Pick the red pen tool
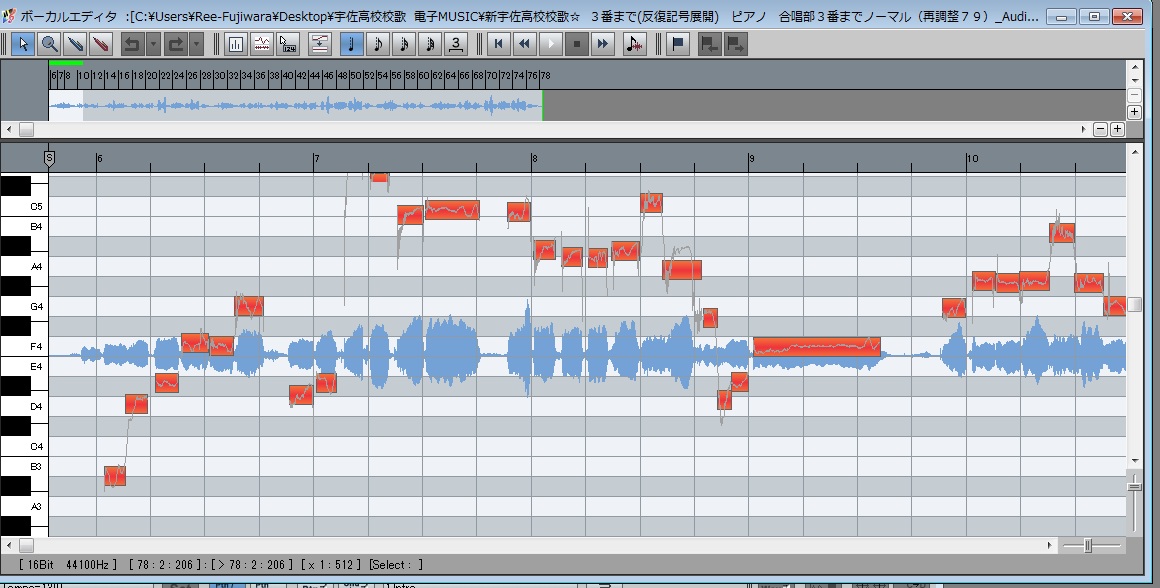This screenshot has height=588, width=1160. coord(100,44)
